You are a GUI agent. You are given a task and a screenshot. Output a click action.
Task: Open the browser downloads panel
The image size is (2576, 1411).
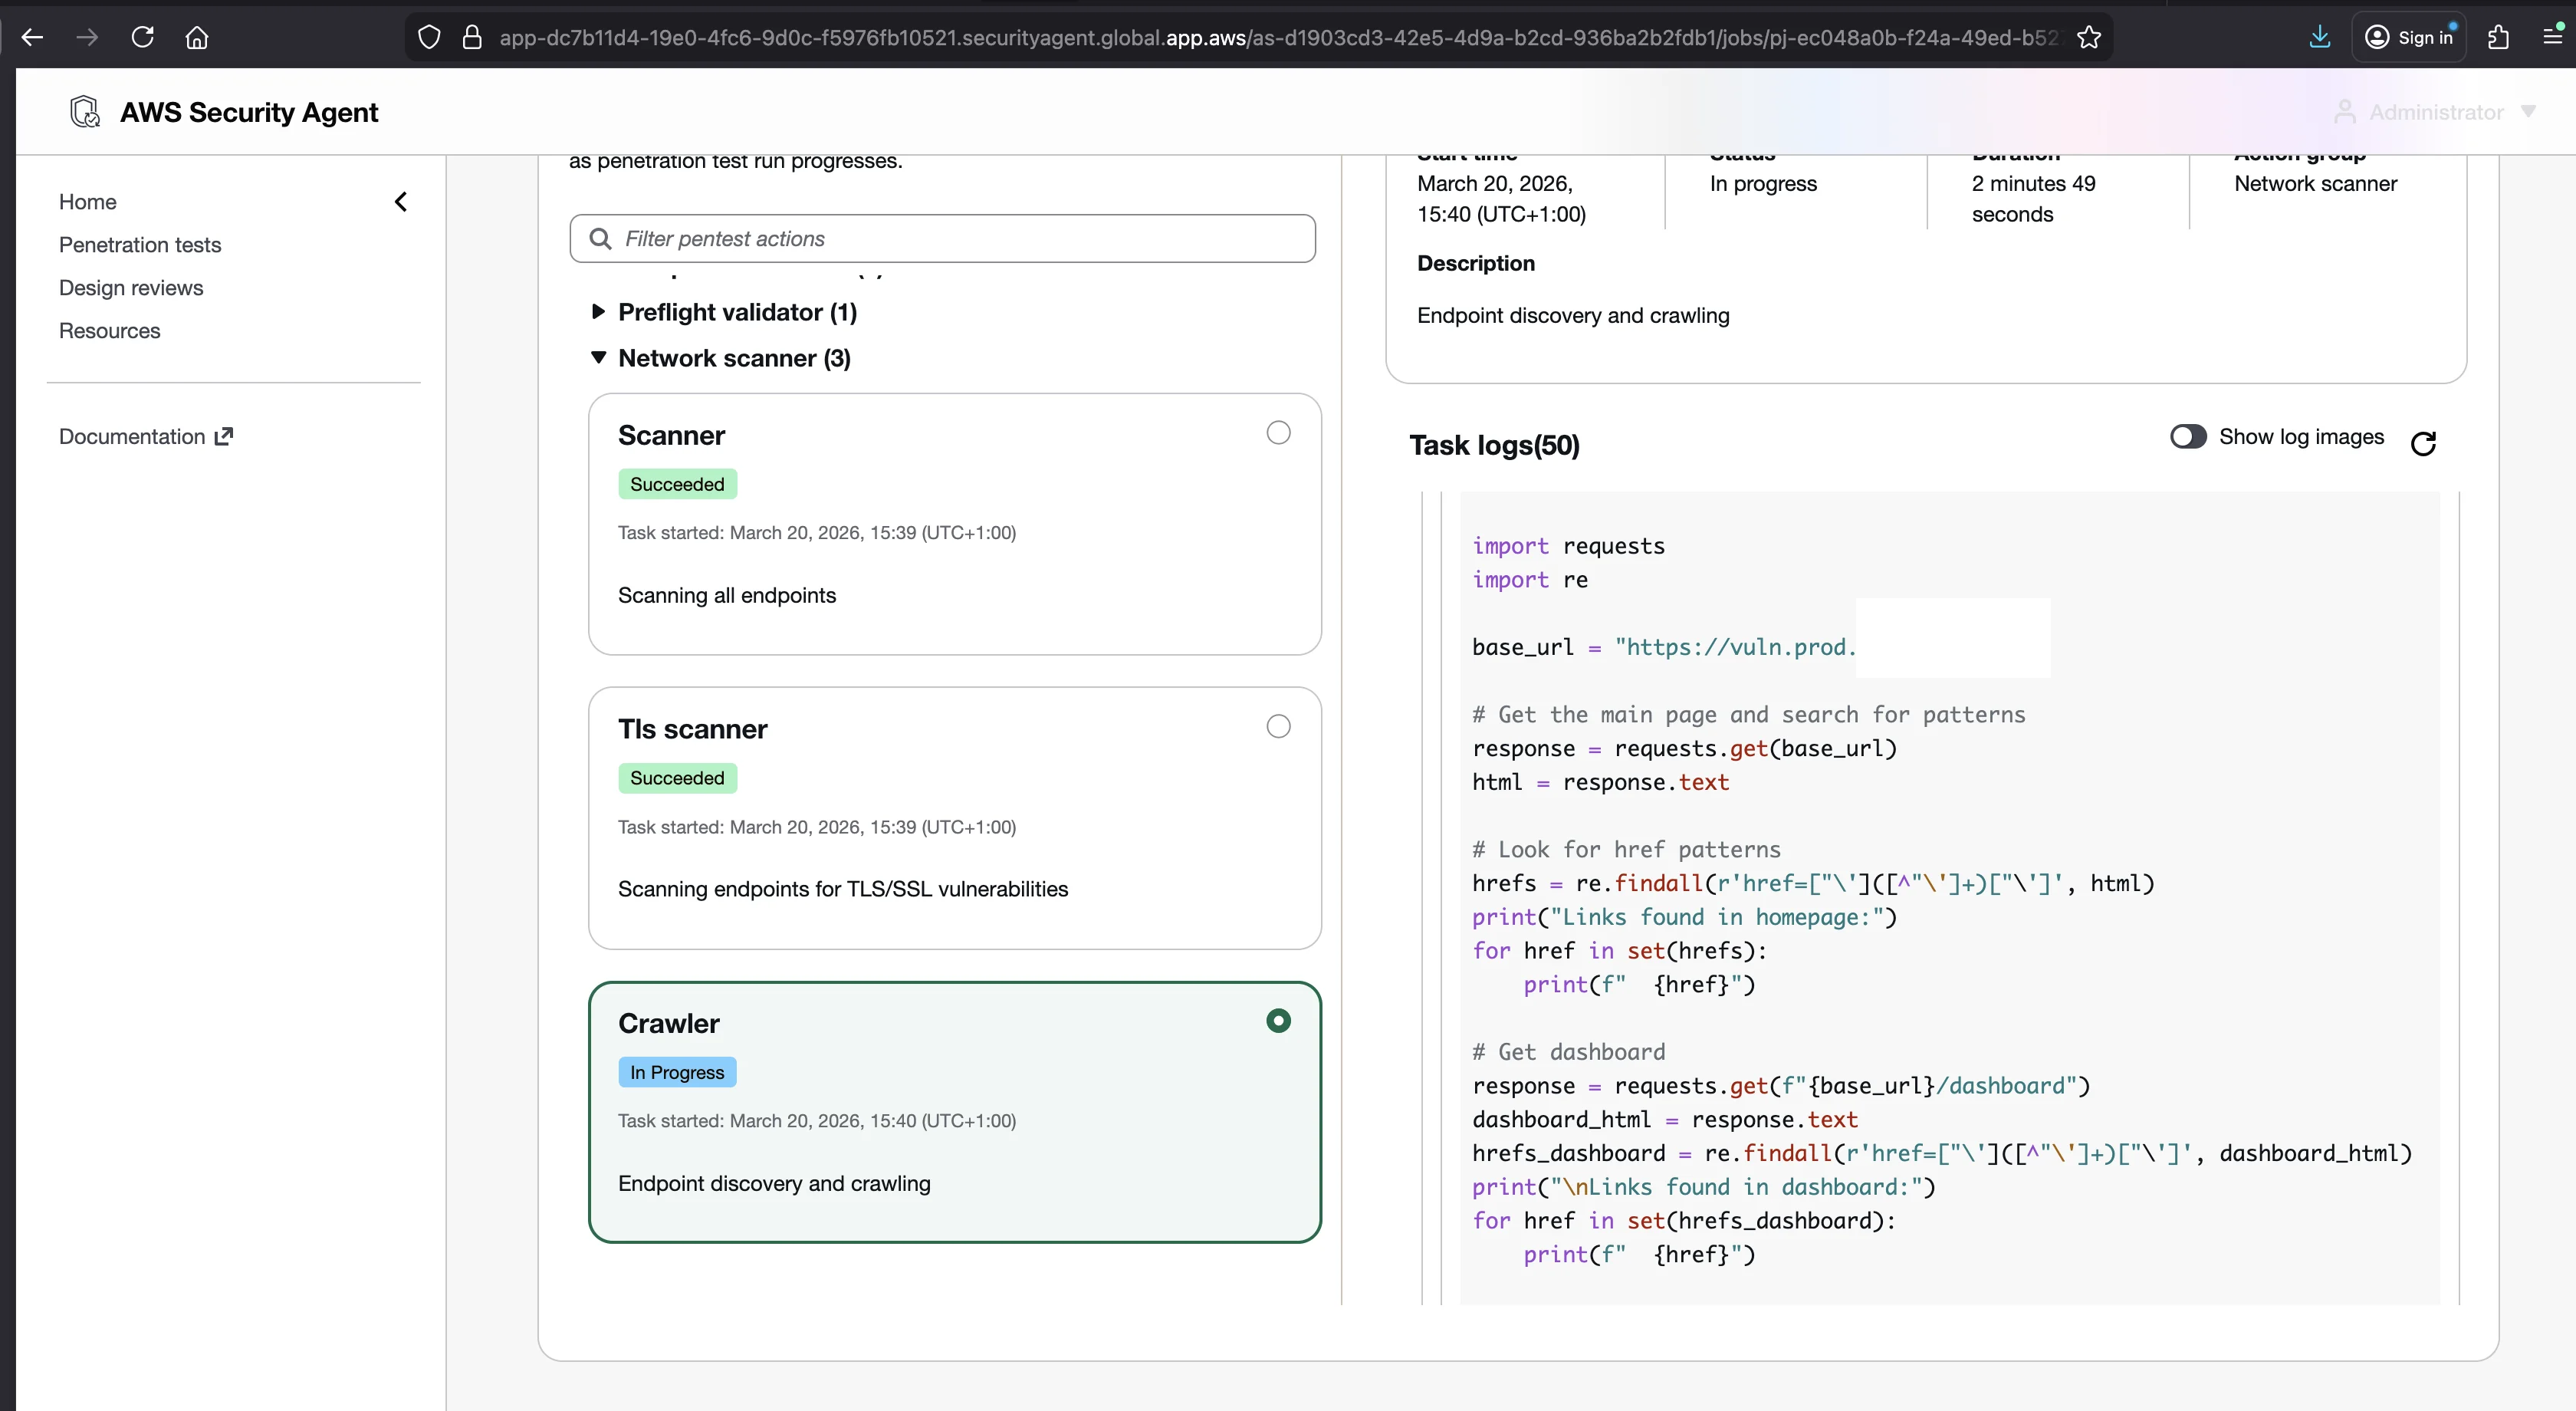pos(2320,38)
